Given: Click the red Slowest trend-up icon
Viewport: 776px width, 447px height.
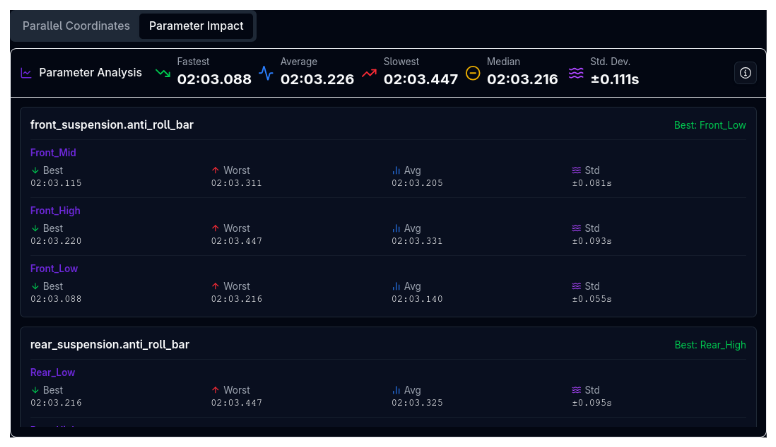Looking at the screenshot, I should [x=369, y=73].
